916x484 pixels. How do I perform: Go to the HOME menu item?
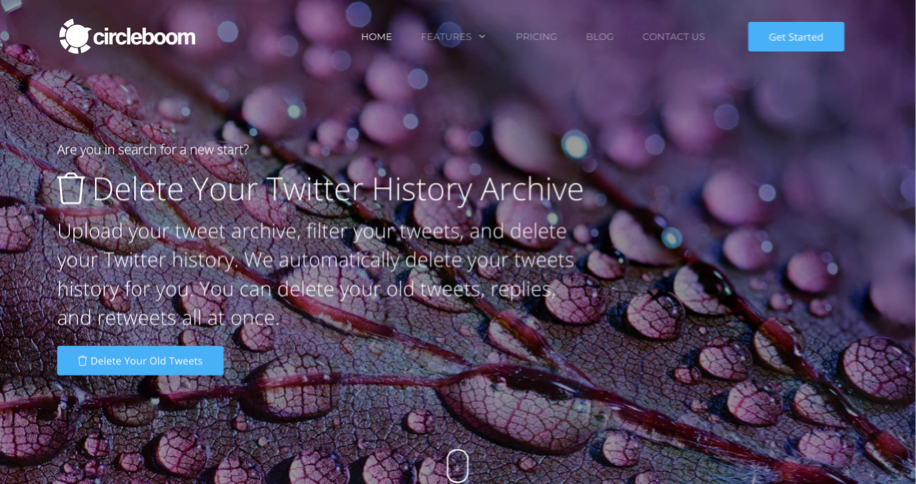[376, 36]
